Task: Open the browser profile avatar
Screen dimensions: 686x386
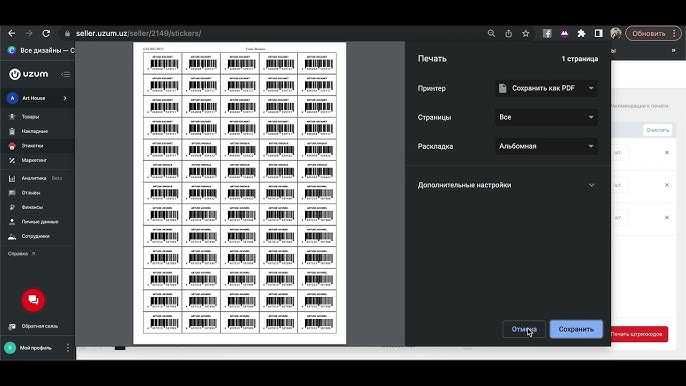Action: pos(616,33)
